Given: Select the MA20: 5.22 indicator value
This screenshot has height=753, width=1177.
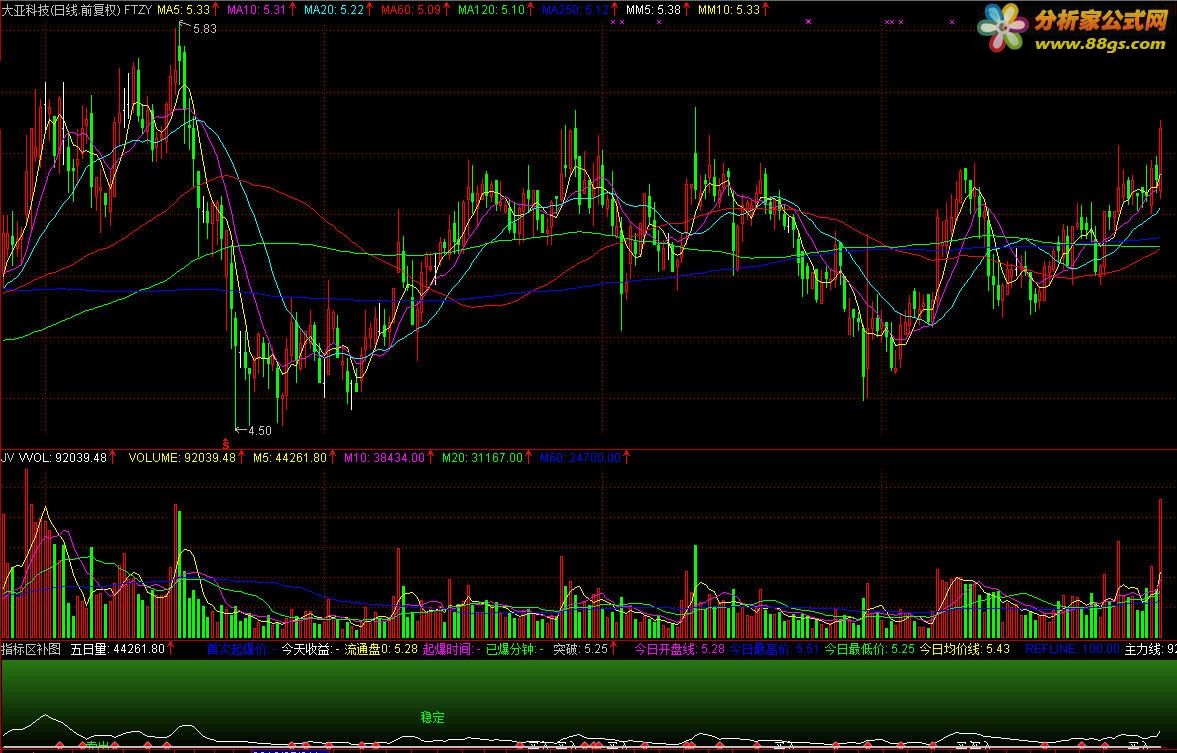Looking at the screenshot, I should (x=333, y=10).
